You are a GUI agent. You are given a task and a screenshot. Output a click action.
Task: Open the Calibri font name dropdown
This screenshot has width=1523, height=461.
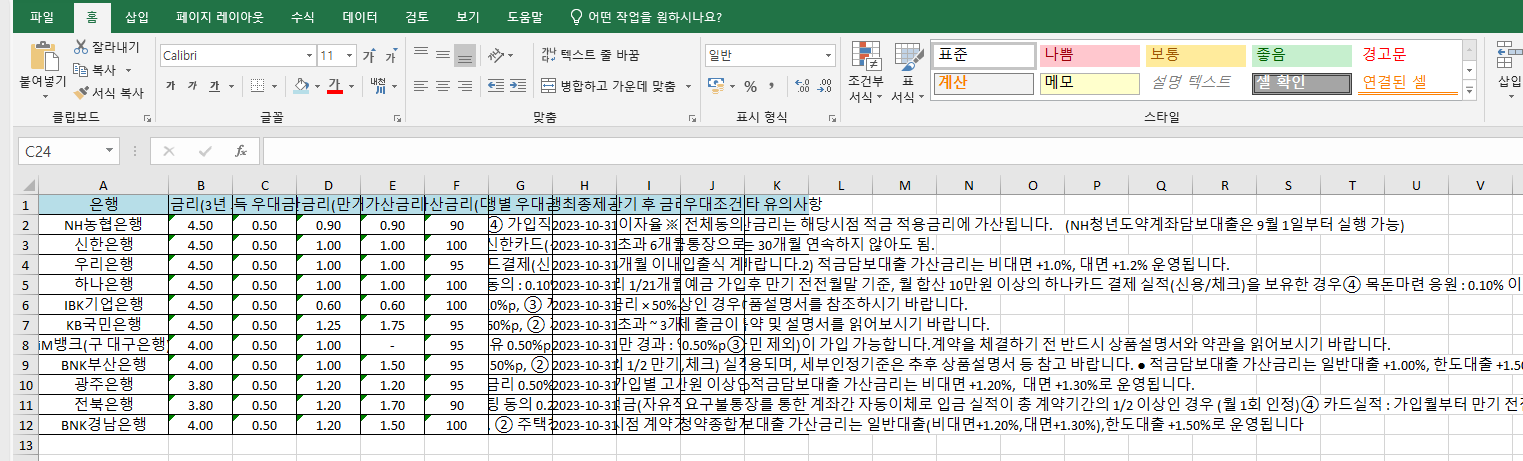coord(308,55)
